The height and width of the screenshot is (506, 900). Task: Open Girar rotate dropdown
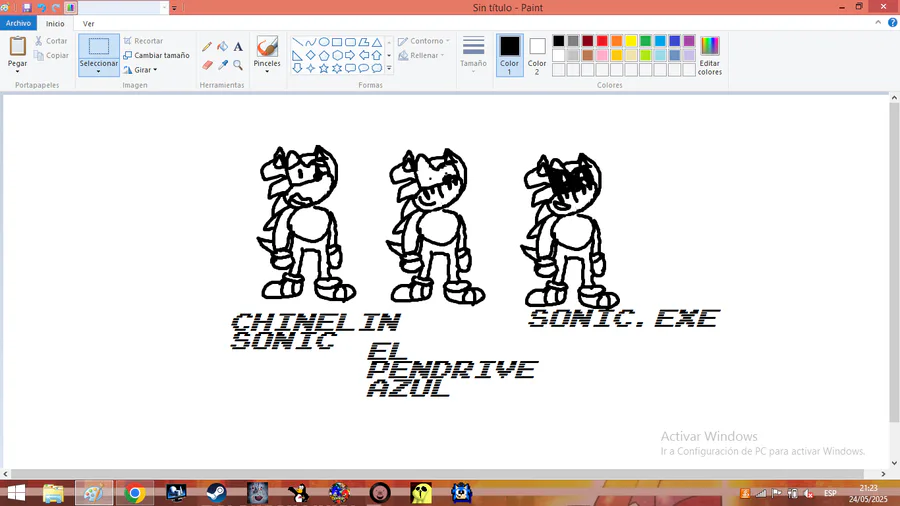(x=140, y=69)
